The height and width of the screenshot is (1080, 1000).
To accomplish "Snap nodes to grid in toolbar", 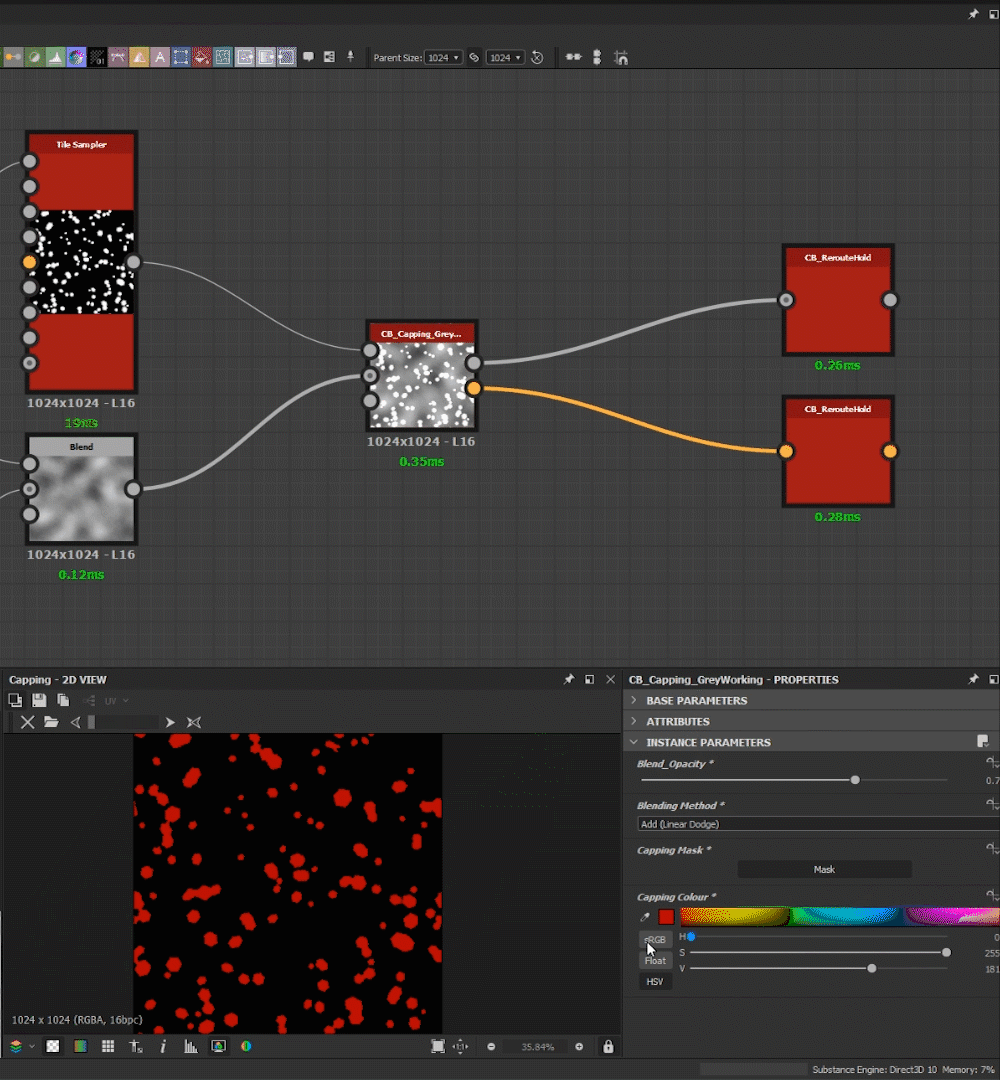I will pos(621,58).
